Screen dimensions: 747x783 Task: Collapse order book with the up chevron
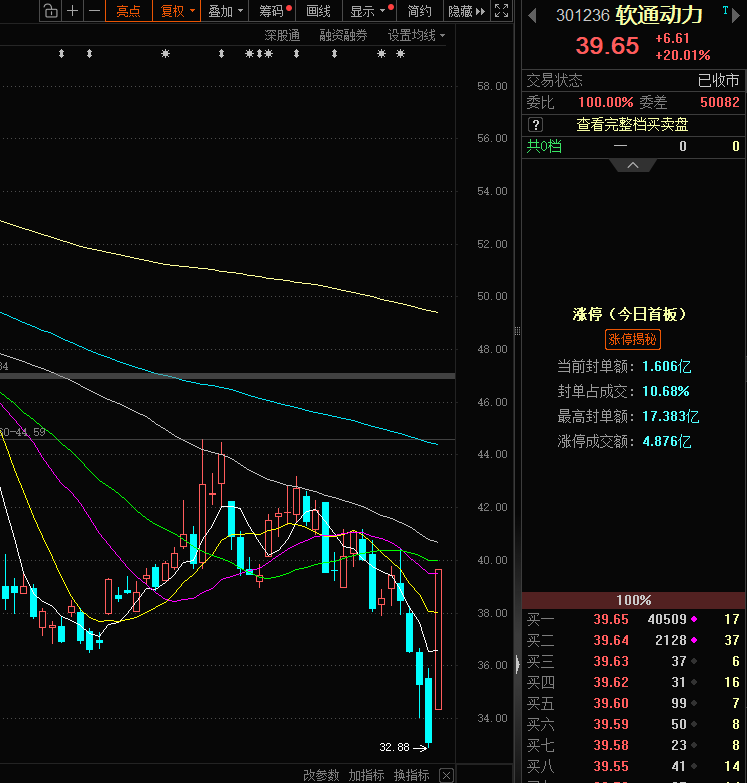633,165
